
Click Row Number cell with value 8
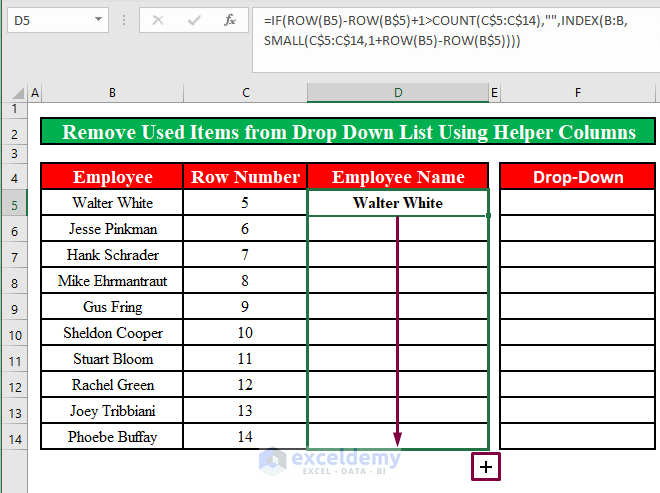(x=245, y=281)
